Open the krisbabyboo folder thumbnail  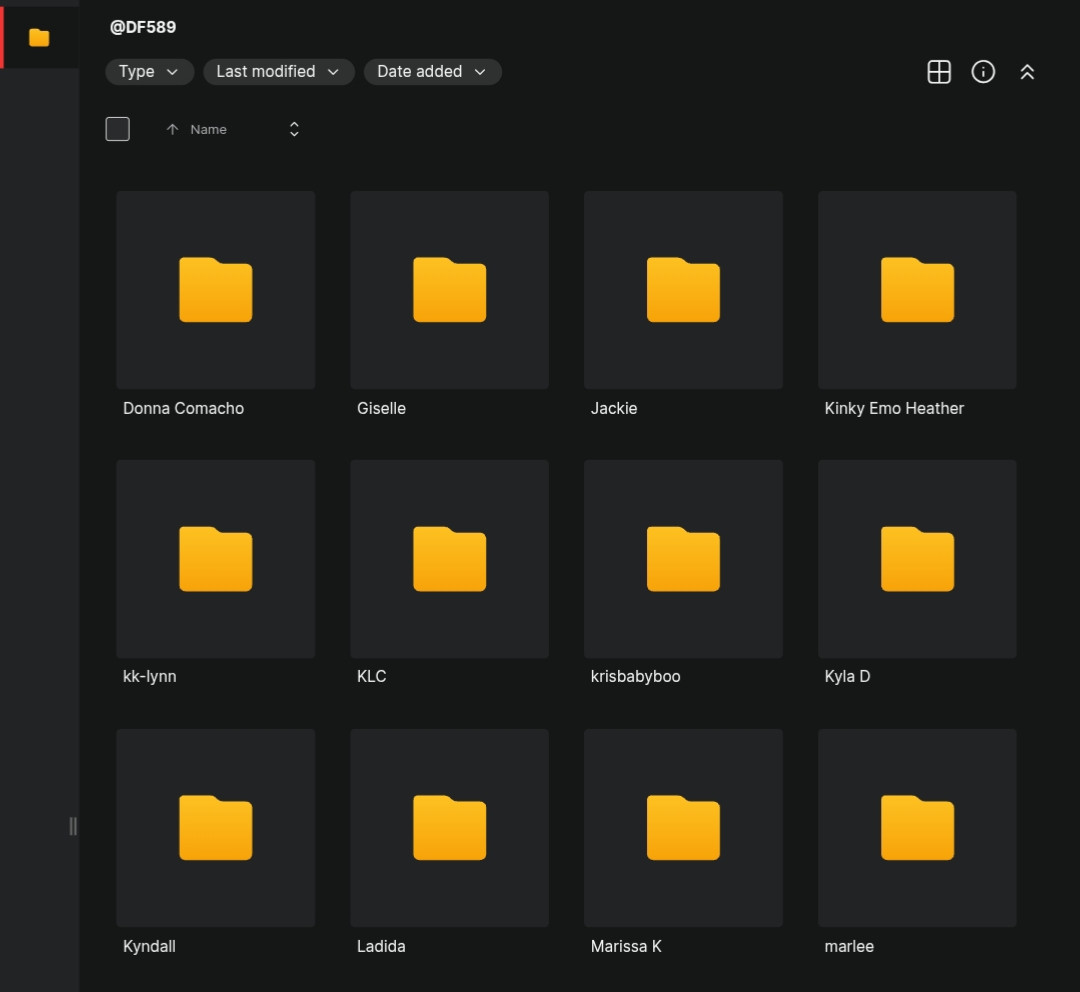(x=683, y=559)
